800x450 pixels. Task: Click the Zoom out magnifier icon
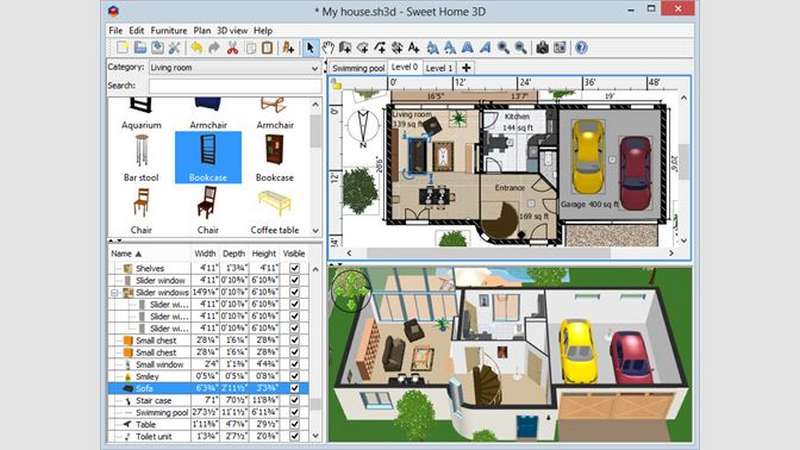[x=521, y=48]
